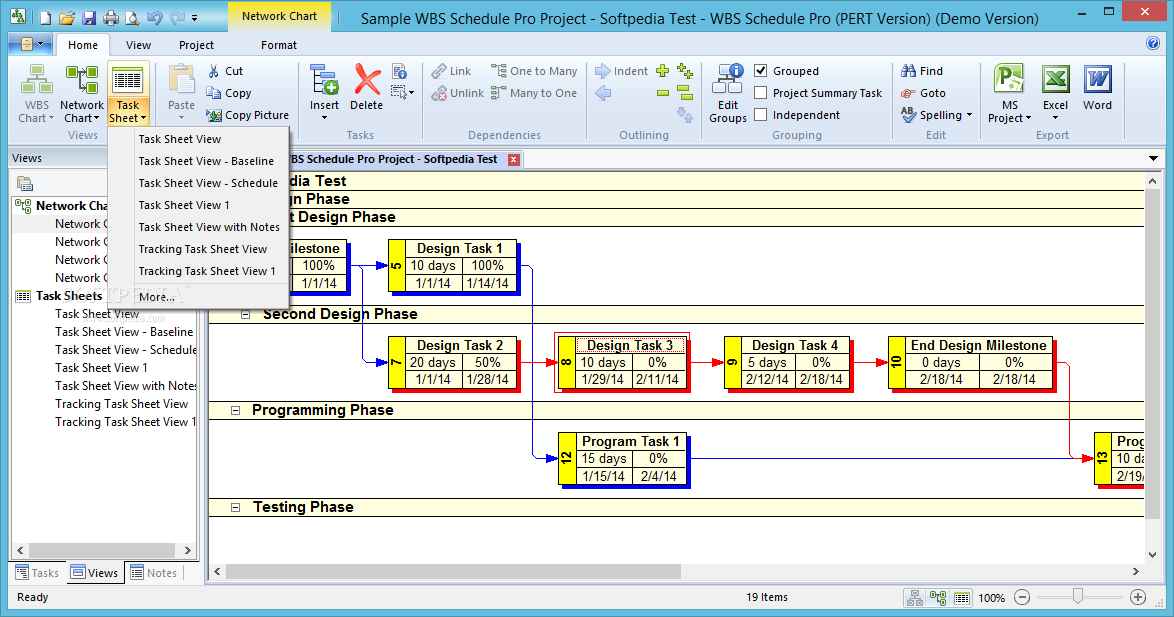Open the application menu button dropdown

(x=30, y=44)
